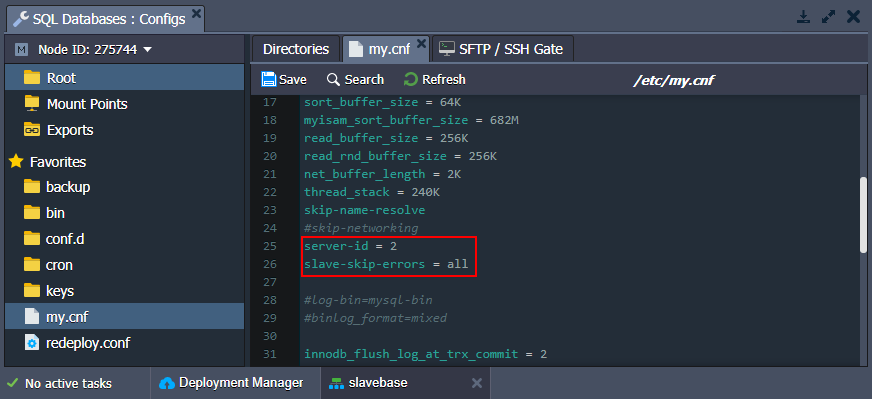Screen dimensions: 872x399
Task: Click the myisam_sort_buffer_size = 682M line
Action: [x=411, y=120]
